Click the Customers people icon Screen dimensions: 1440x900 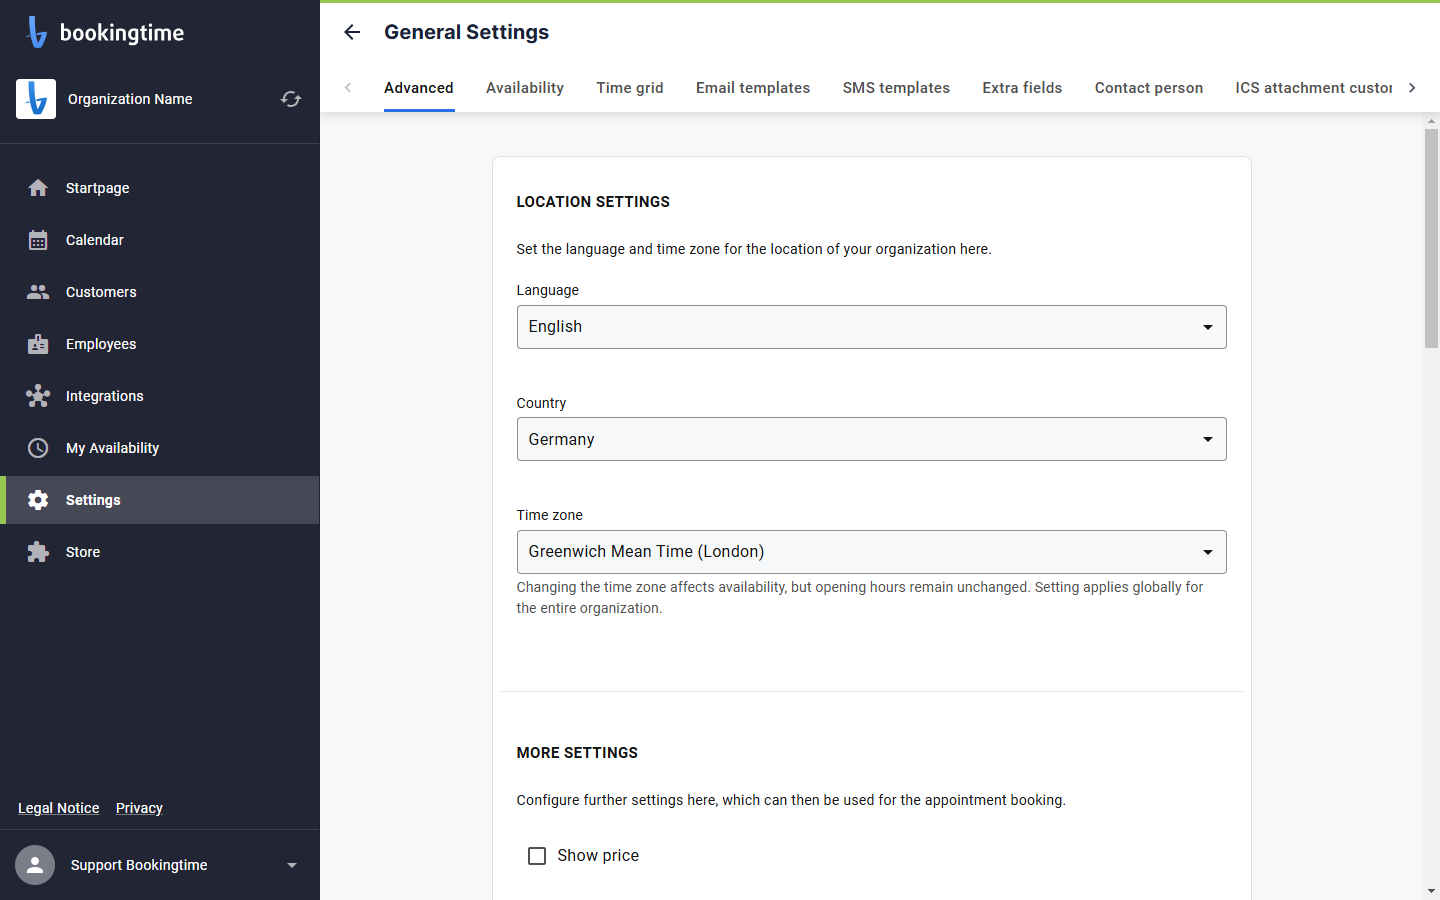click(x=38, y=292)
